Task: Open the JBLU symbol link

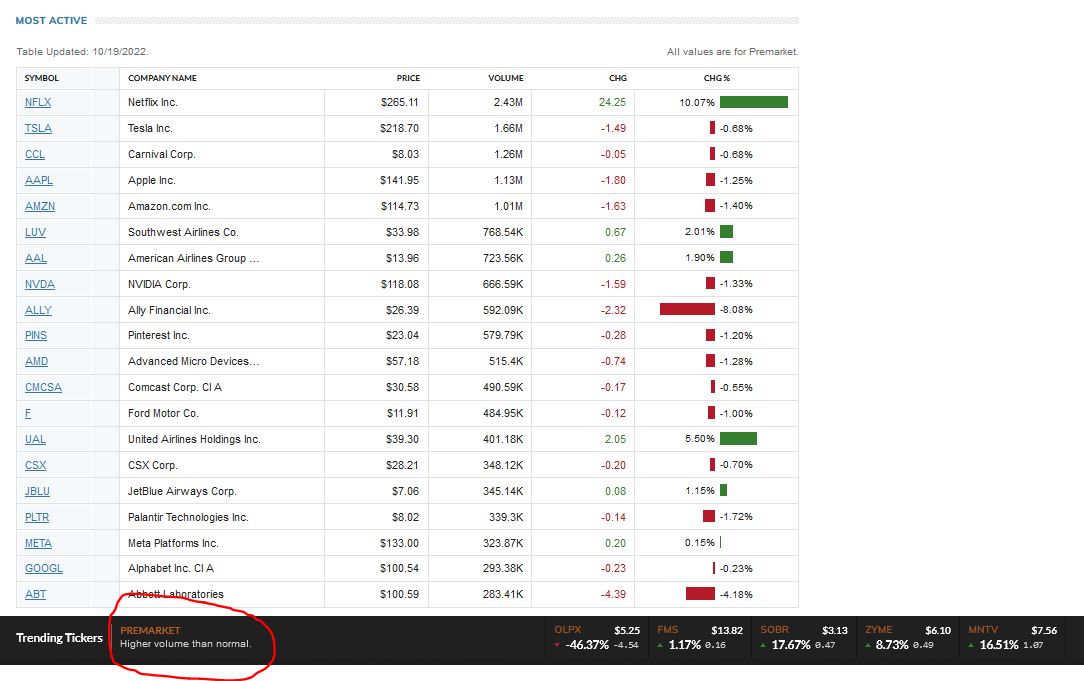Action: click(37, 492)
